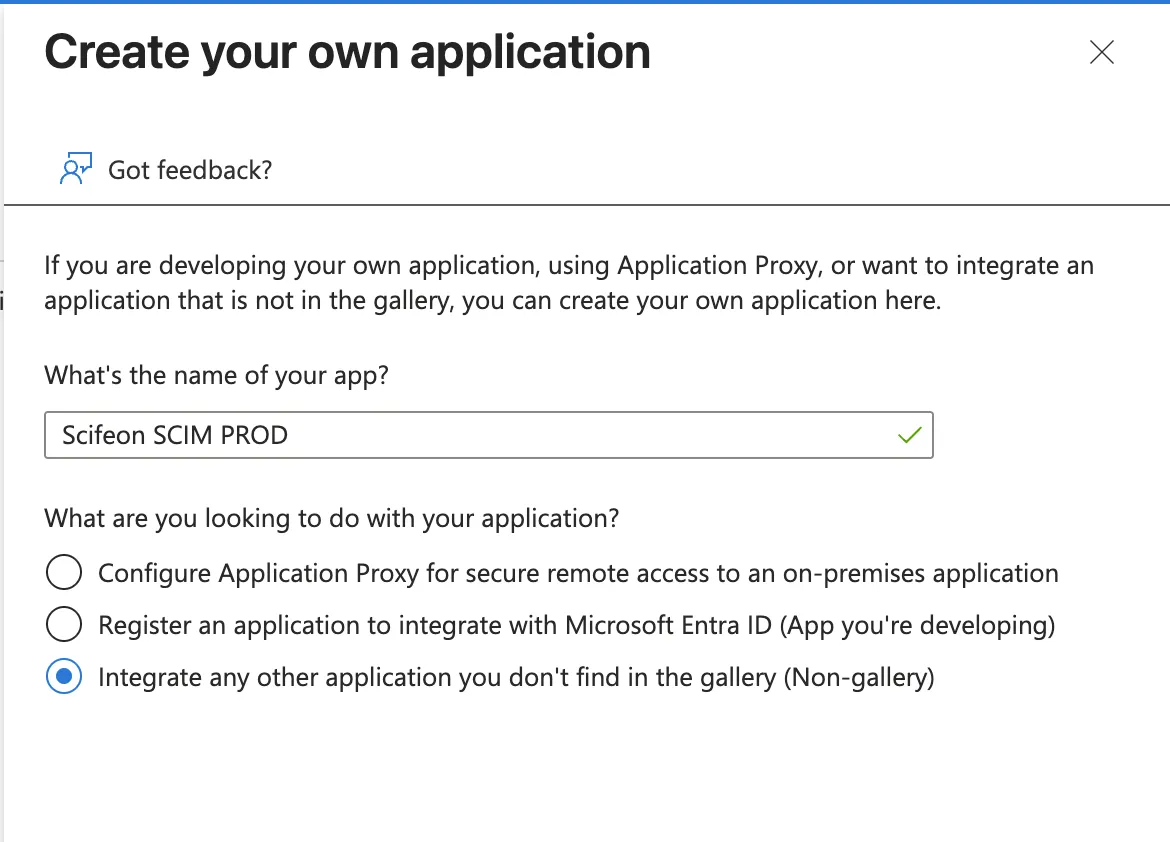Click the person-with-chat feedback symbol
This screenshot has width=1170, height=842.
coord(74,168)
